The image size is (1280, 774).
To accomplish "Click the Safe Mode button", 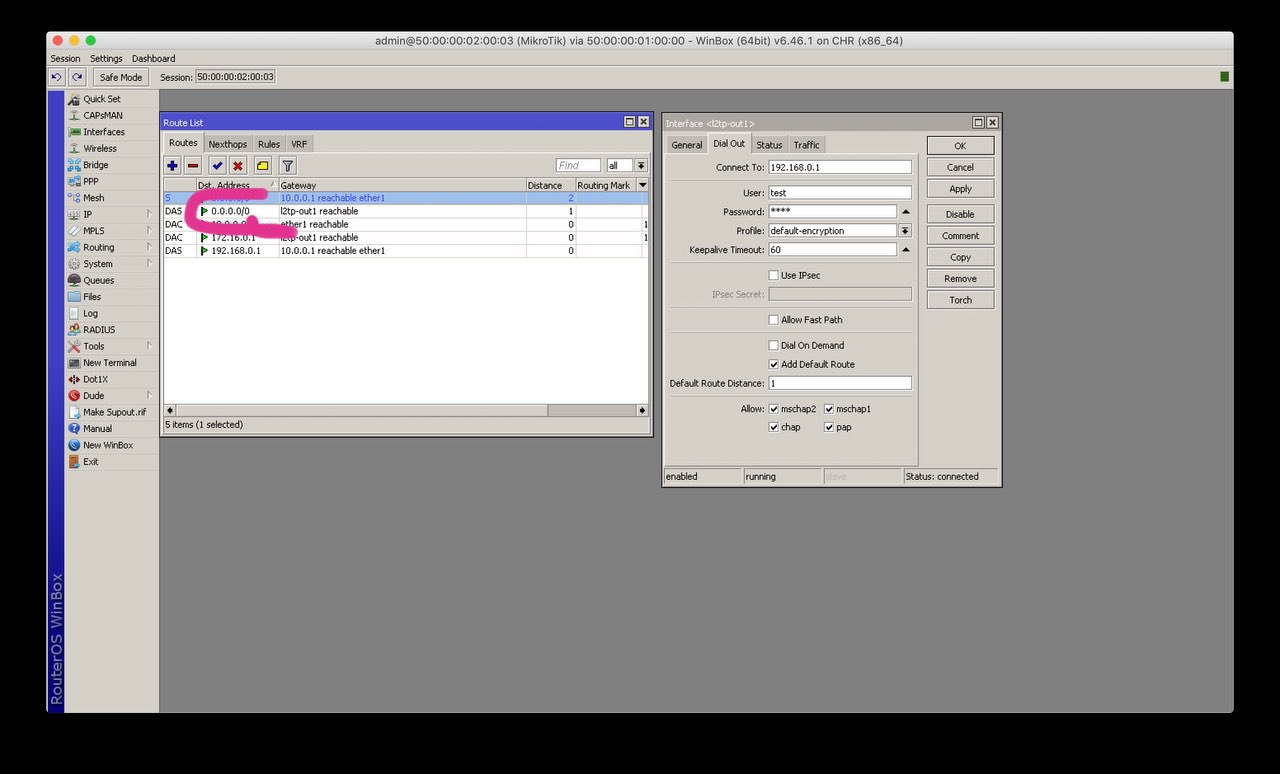I will pos(121,77).
